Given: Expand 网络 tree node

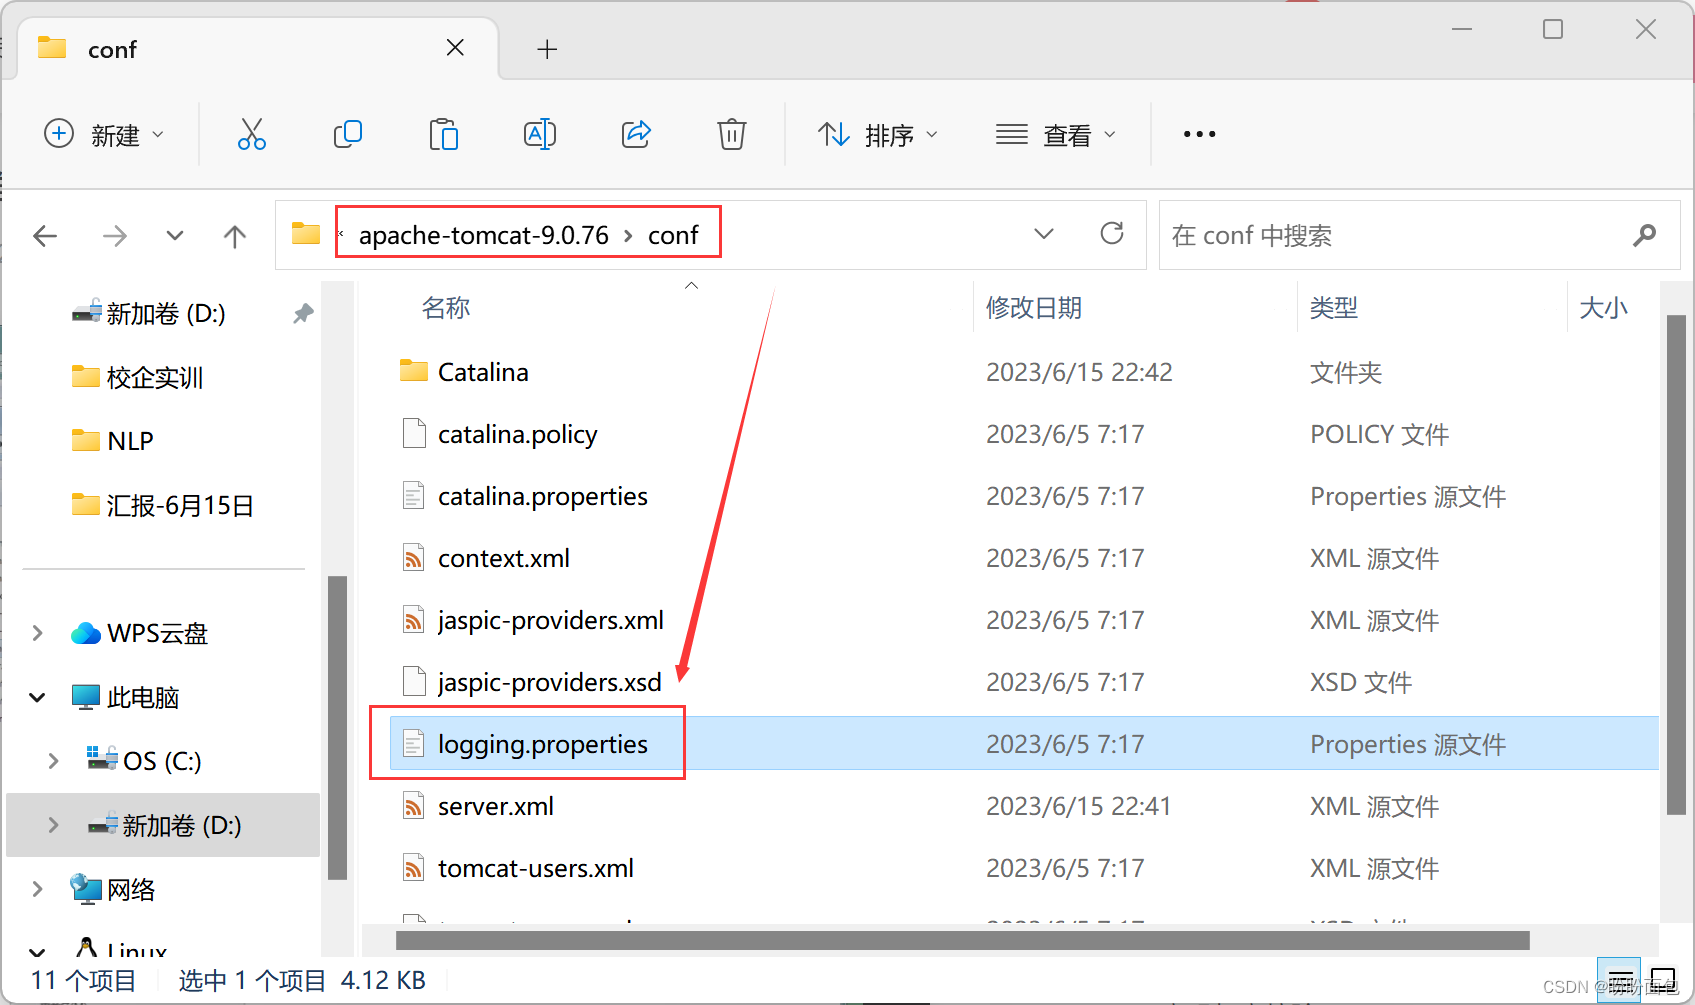Looking at the screenshot, I should point(38,889).
